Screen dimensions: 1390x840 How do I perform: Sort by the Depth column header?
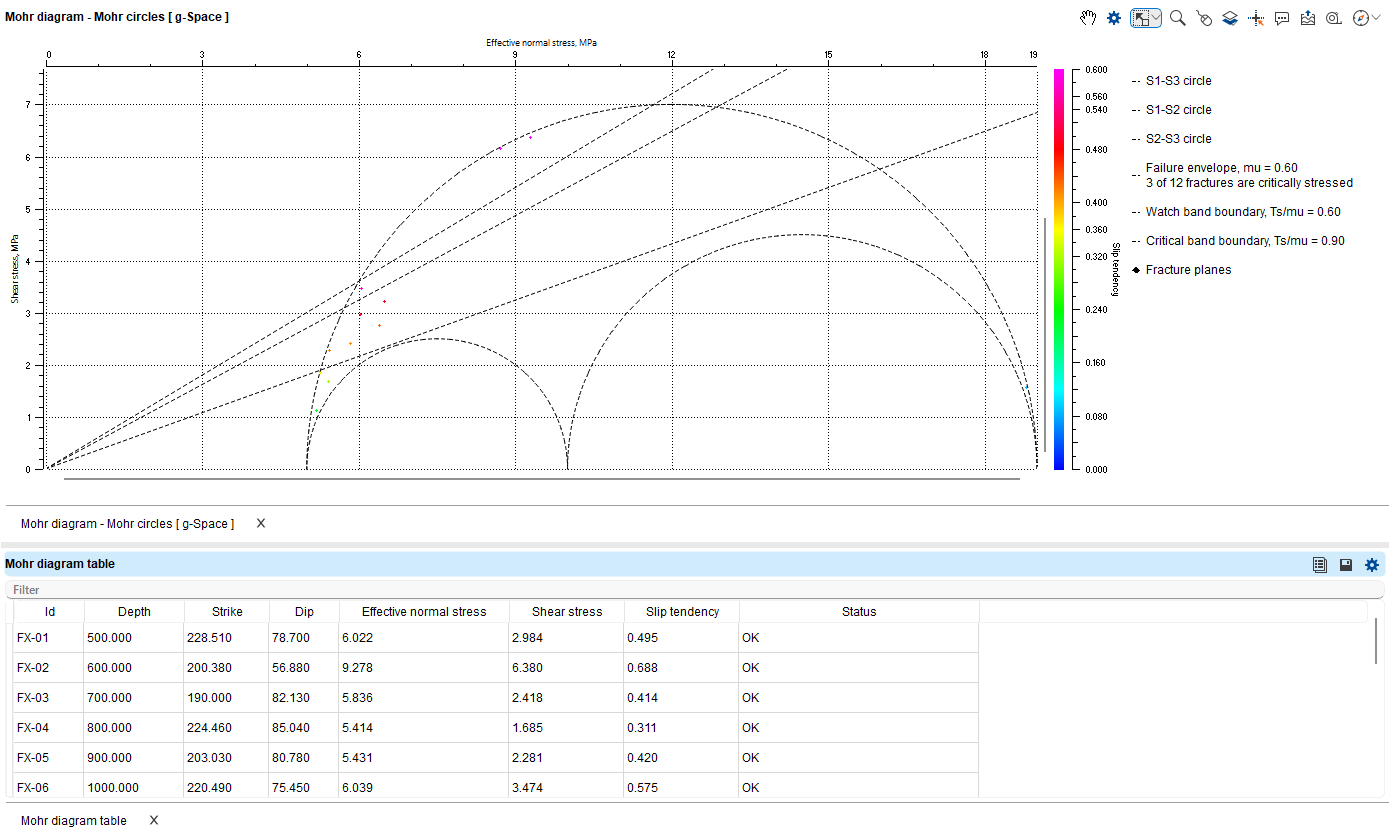[134, 612]
